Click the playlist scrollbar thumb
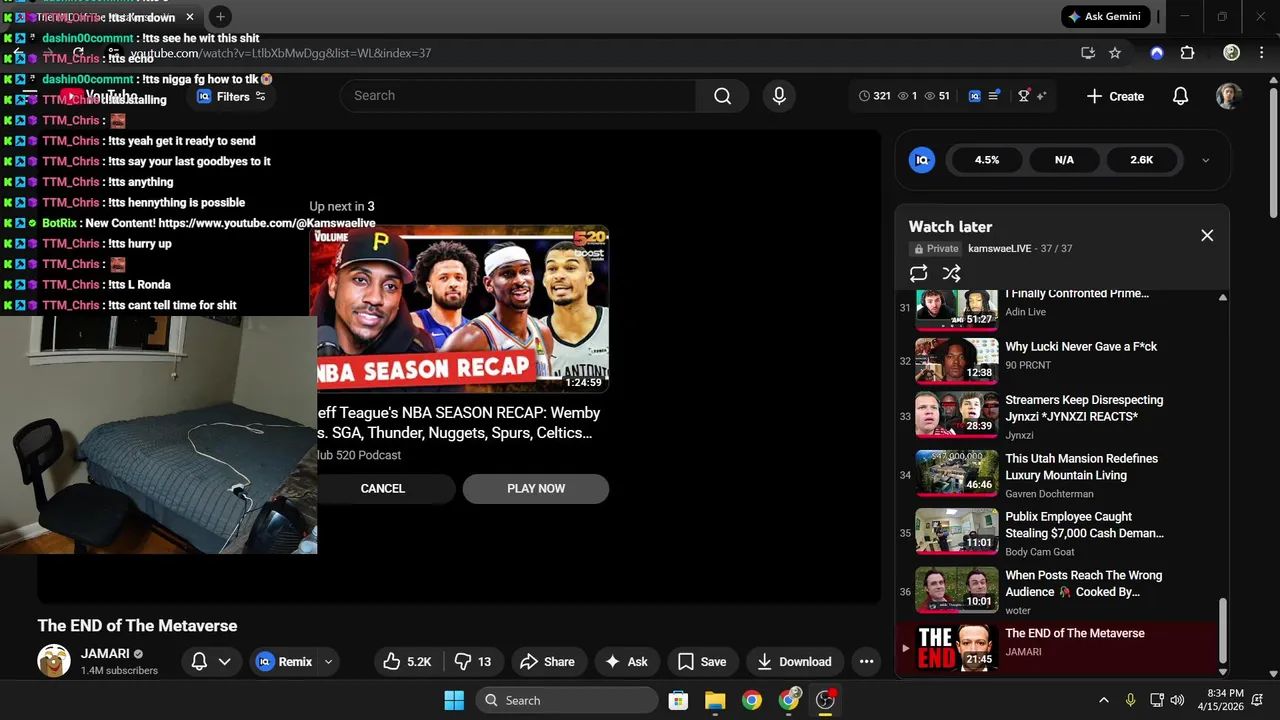The width and height of the screenshot is (1280, 720). click(x=1222, y=631)
